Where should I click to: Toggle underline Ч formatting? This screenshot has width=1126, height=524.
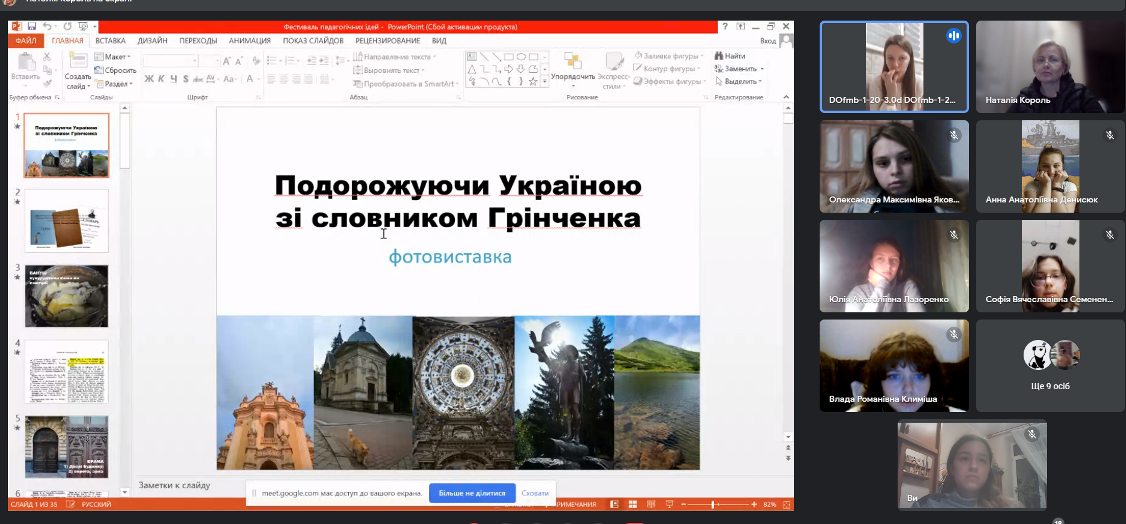(x=172, y=79)
